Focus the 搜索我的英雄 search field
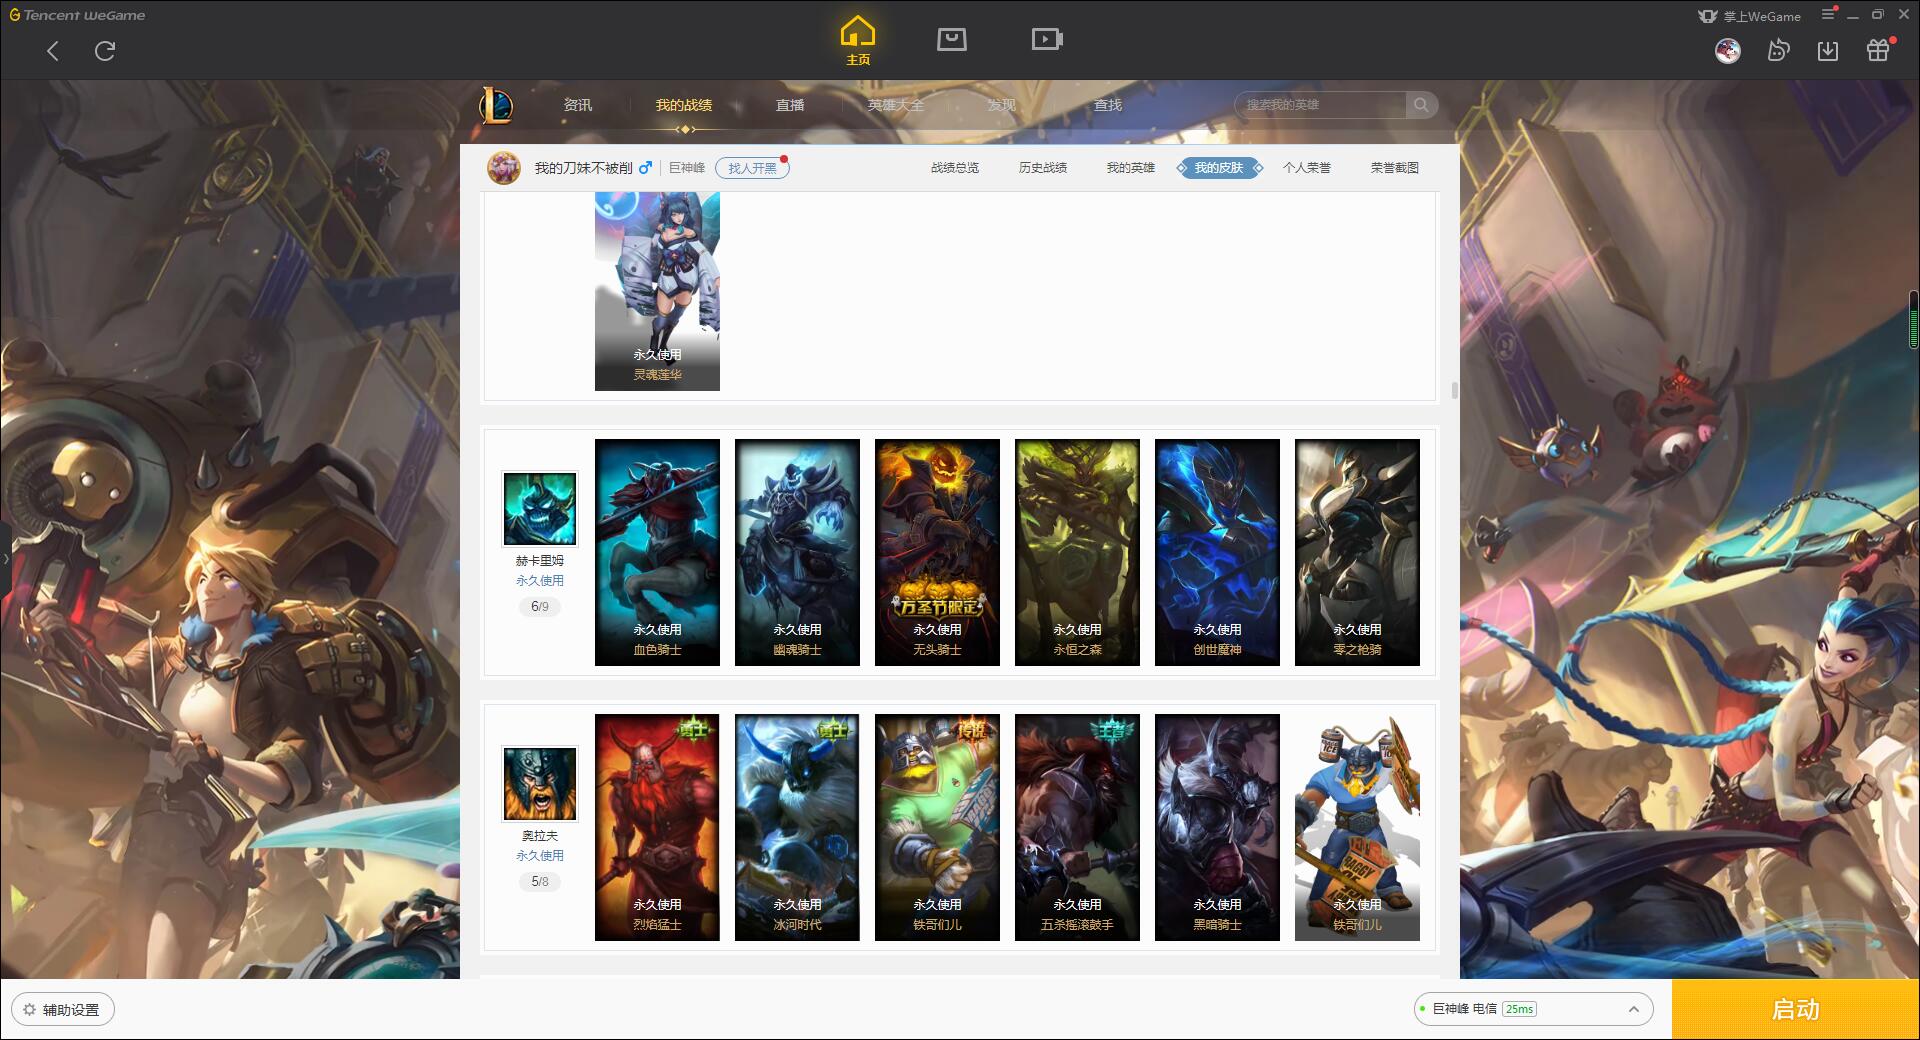This screenshot has width=1920, height=1040. point(1320,105)
